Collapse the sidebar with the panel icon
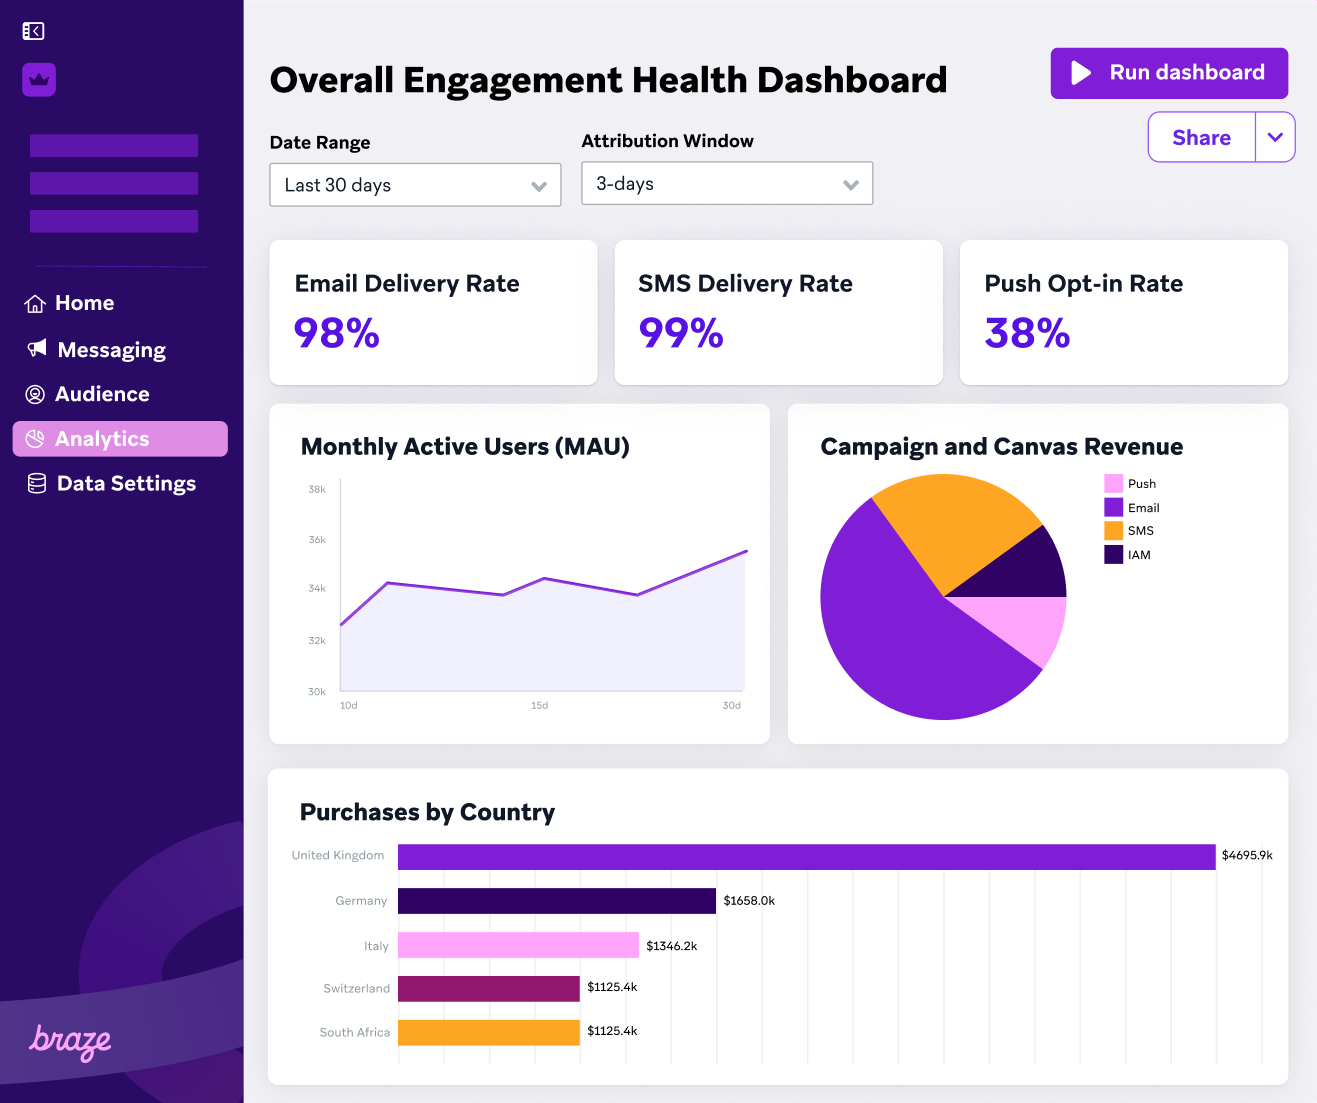 coord(33,31)
